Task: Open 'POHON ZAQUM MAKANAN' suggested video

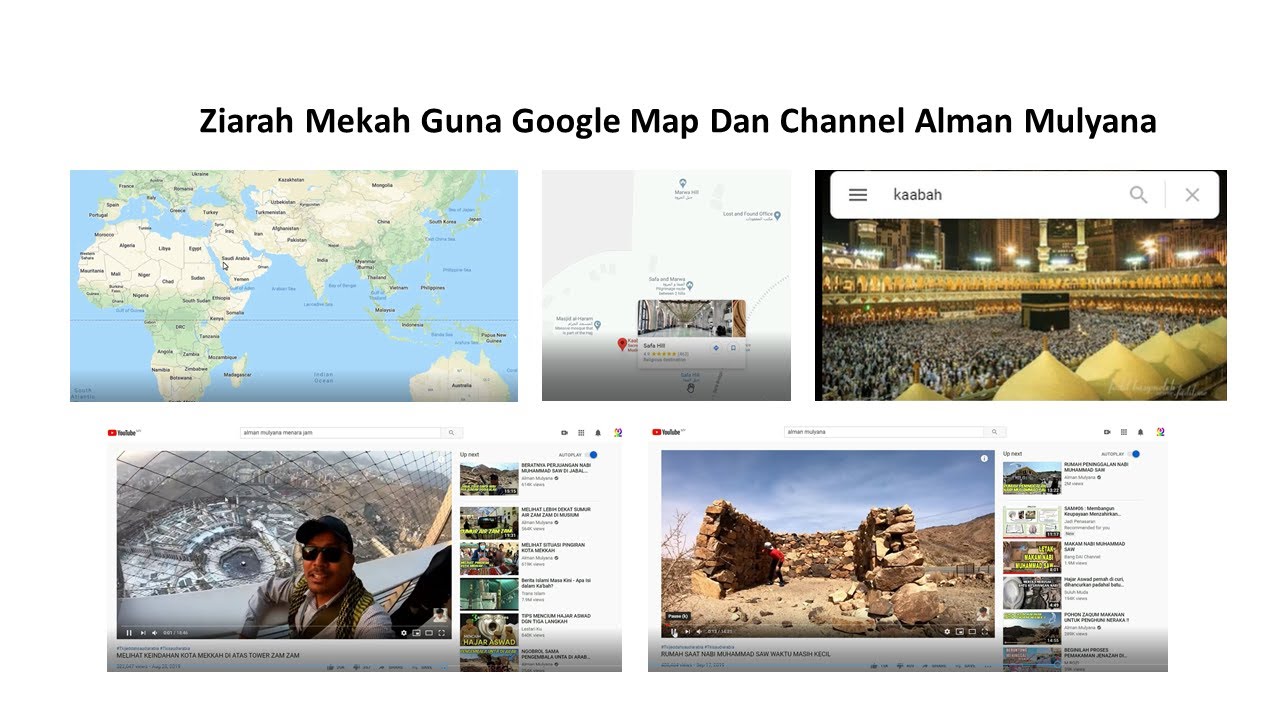Action: pyautogui.click(x=1068, y=628)
